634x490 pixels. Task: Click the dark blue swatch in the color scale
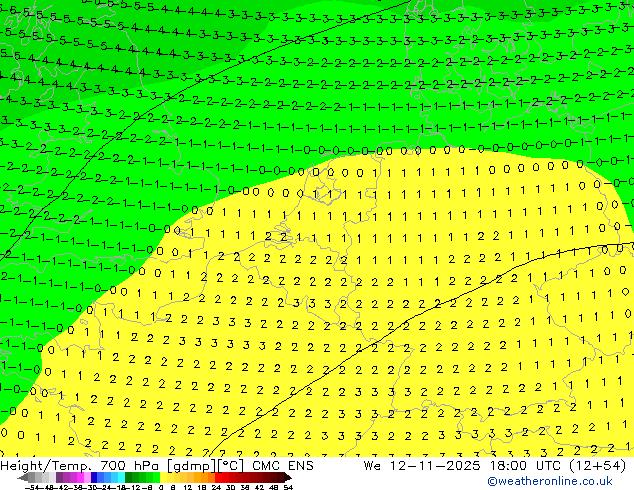click(94, 477)
